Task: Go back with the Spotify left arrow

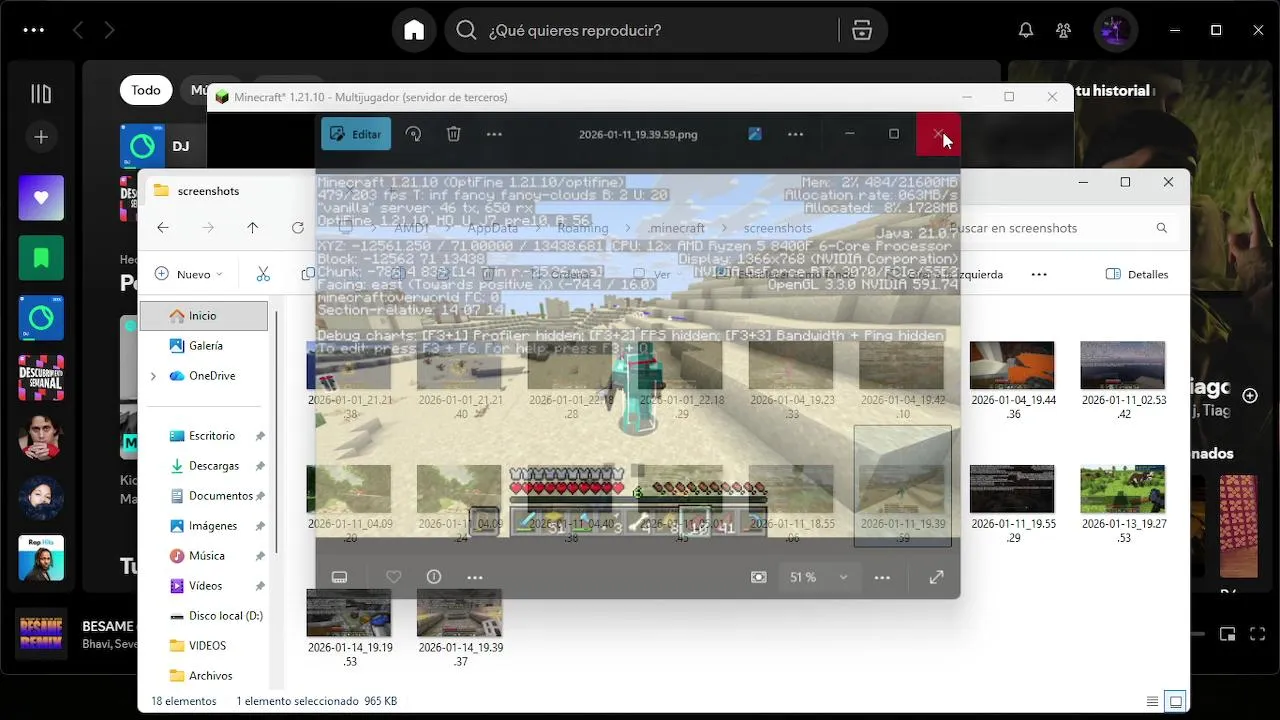Action: 78,30
